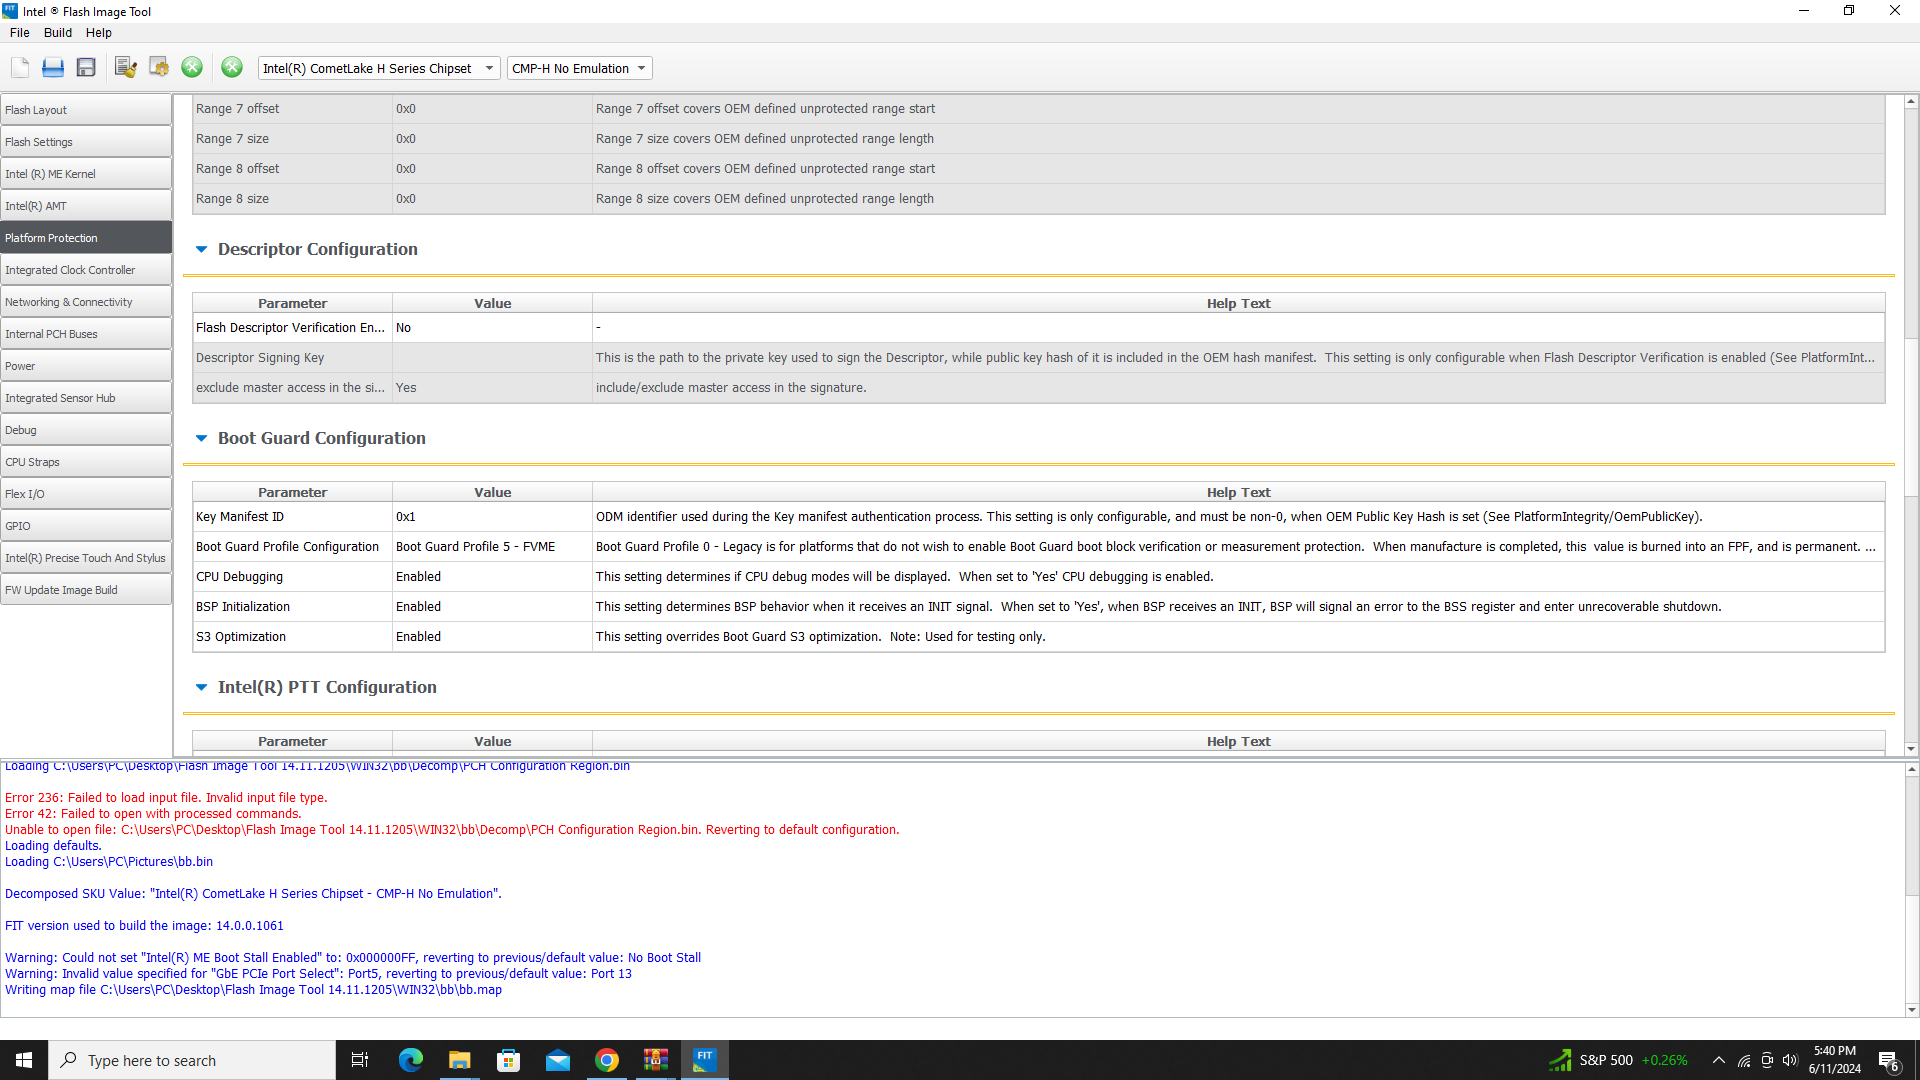The width and height of the screenshot is (1920, 1080).
Task: Go to Networking & Connectivity
Action: [86, 302]
